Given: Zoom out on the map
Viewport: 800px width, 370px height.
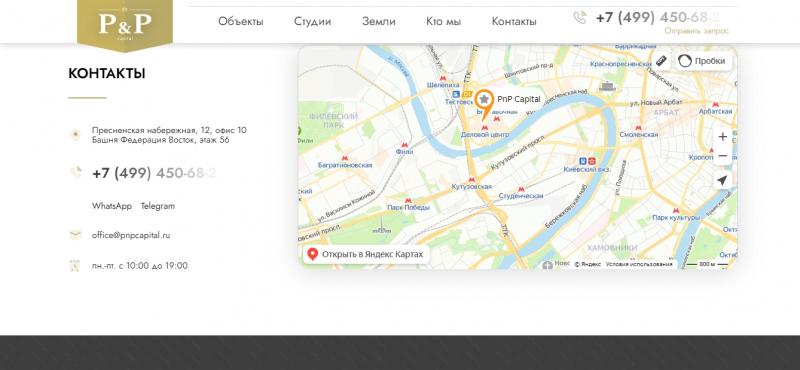Looking at the screenshot, I should coord(722,156).
